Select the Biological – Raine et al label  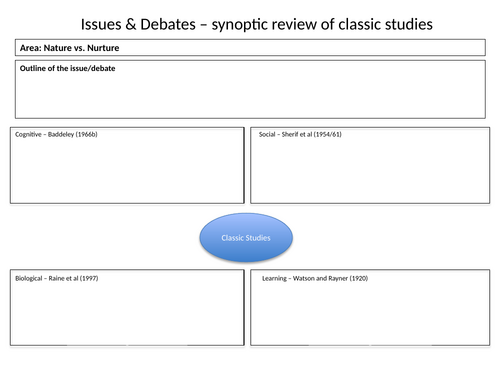(x=56, y=278)
